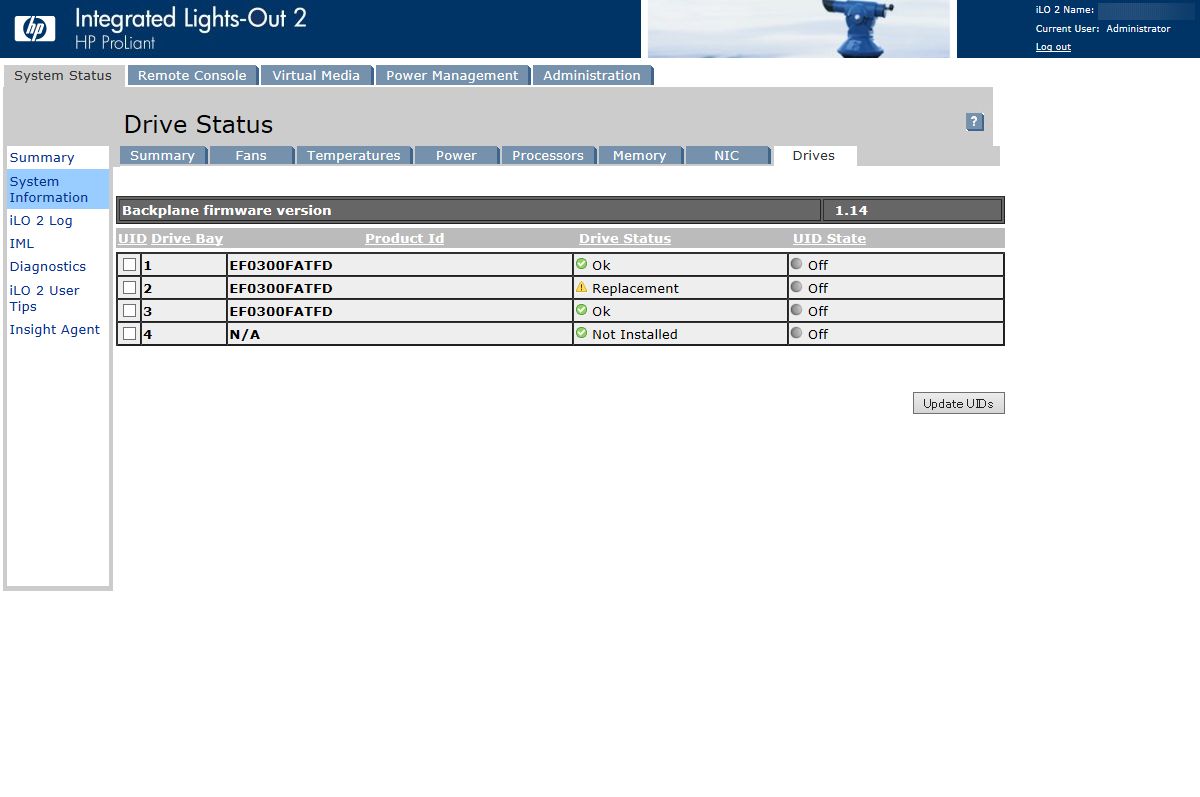Select the NIC sub-tab
The width and height of the screenshot is (1200, 797).
tap(727, 155)
